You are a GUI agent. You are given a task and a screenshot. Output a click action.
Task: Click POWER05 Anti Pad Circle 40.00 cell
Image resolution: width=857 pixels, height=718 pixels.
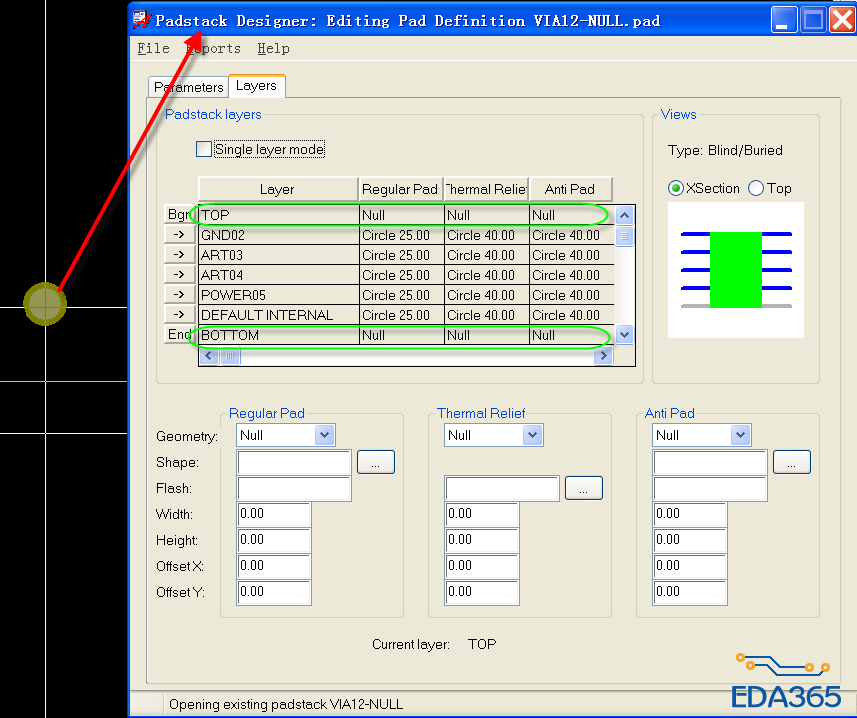coord(572,295)
